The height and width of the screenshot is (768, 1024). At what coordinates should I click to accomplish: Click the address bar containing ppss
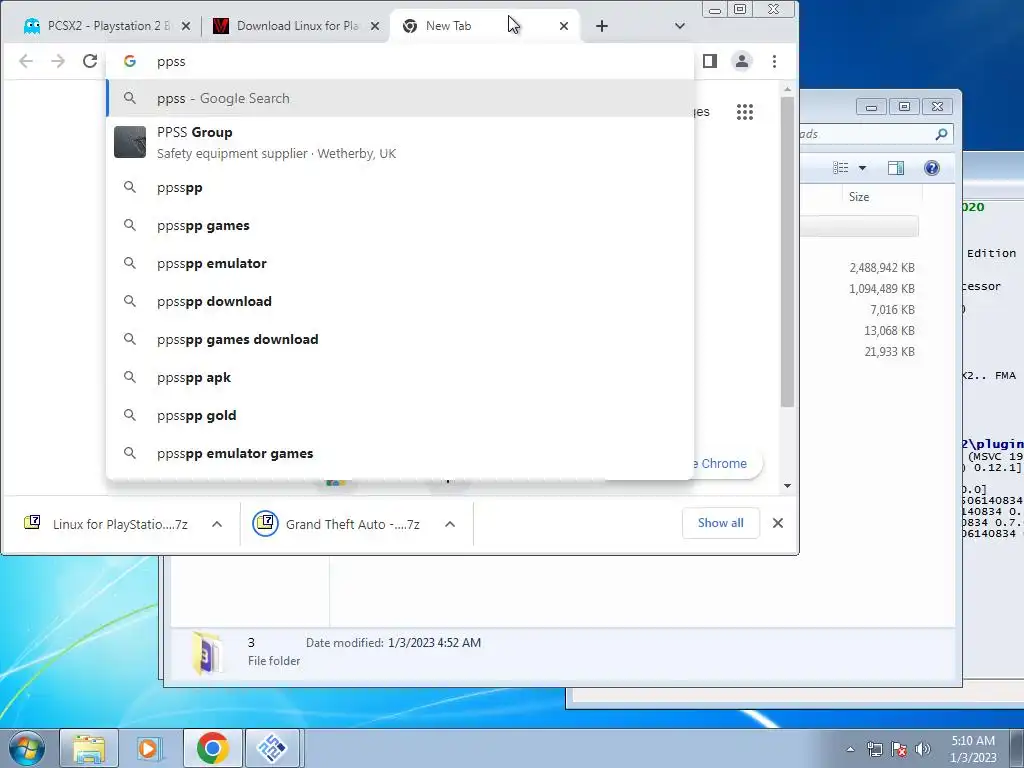(x=400, y=61)
